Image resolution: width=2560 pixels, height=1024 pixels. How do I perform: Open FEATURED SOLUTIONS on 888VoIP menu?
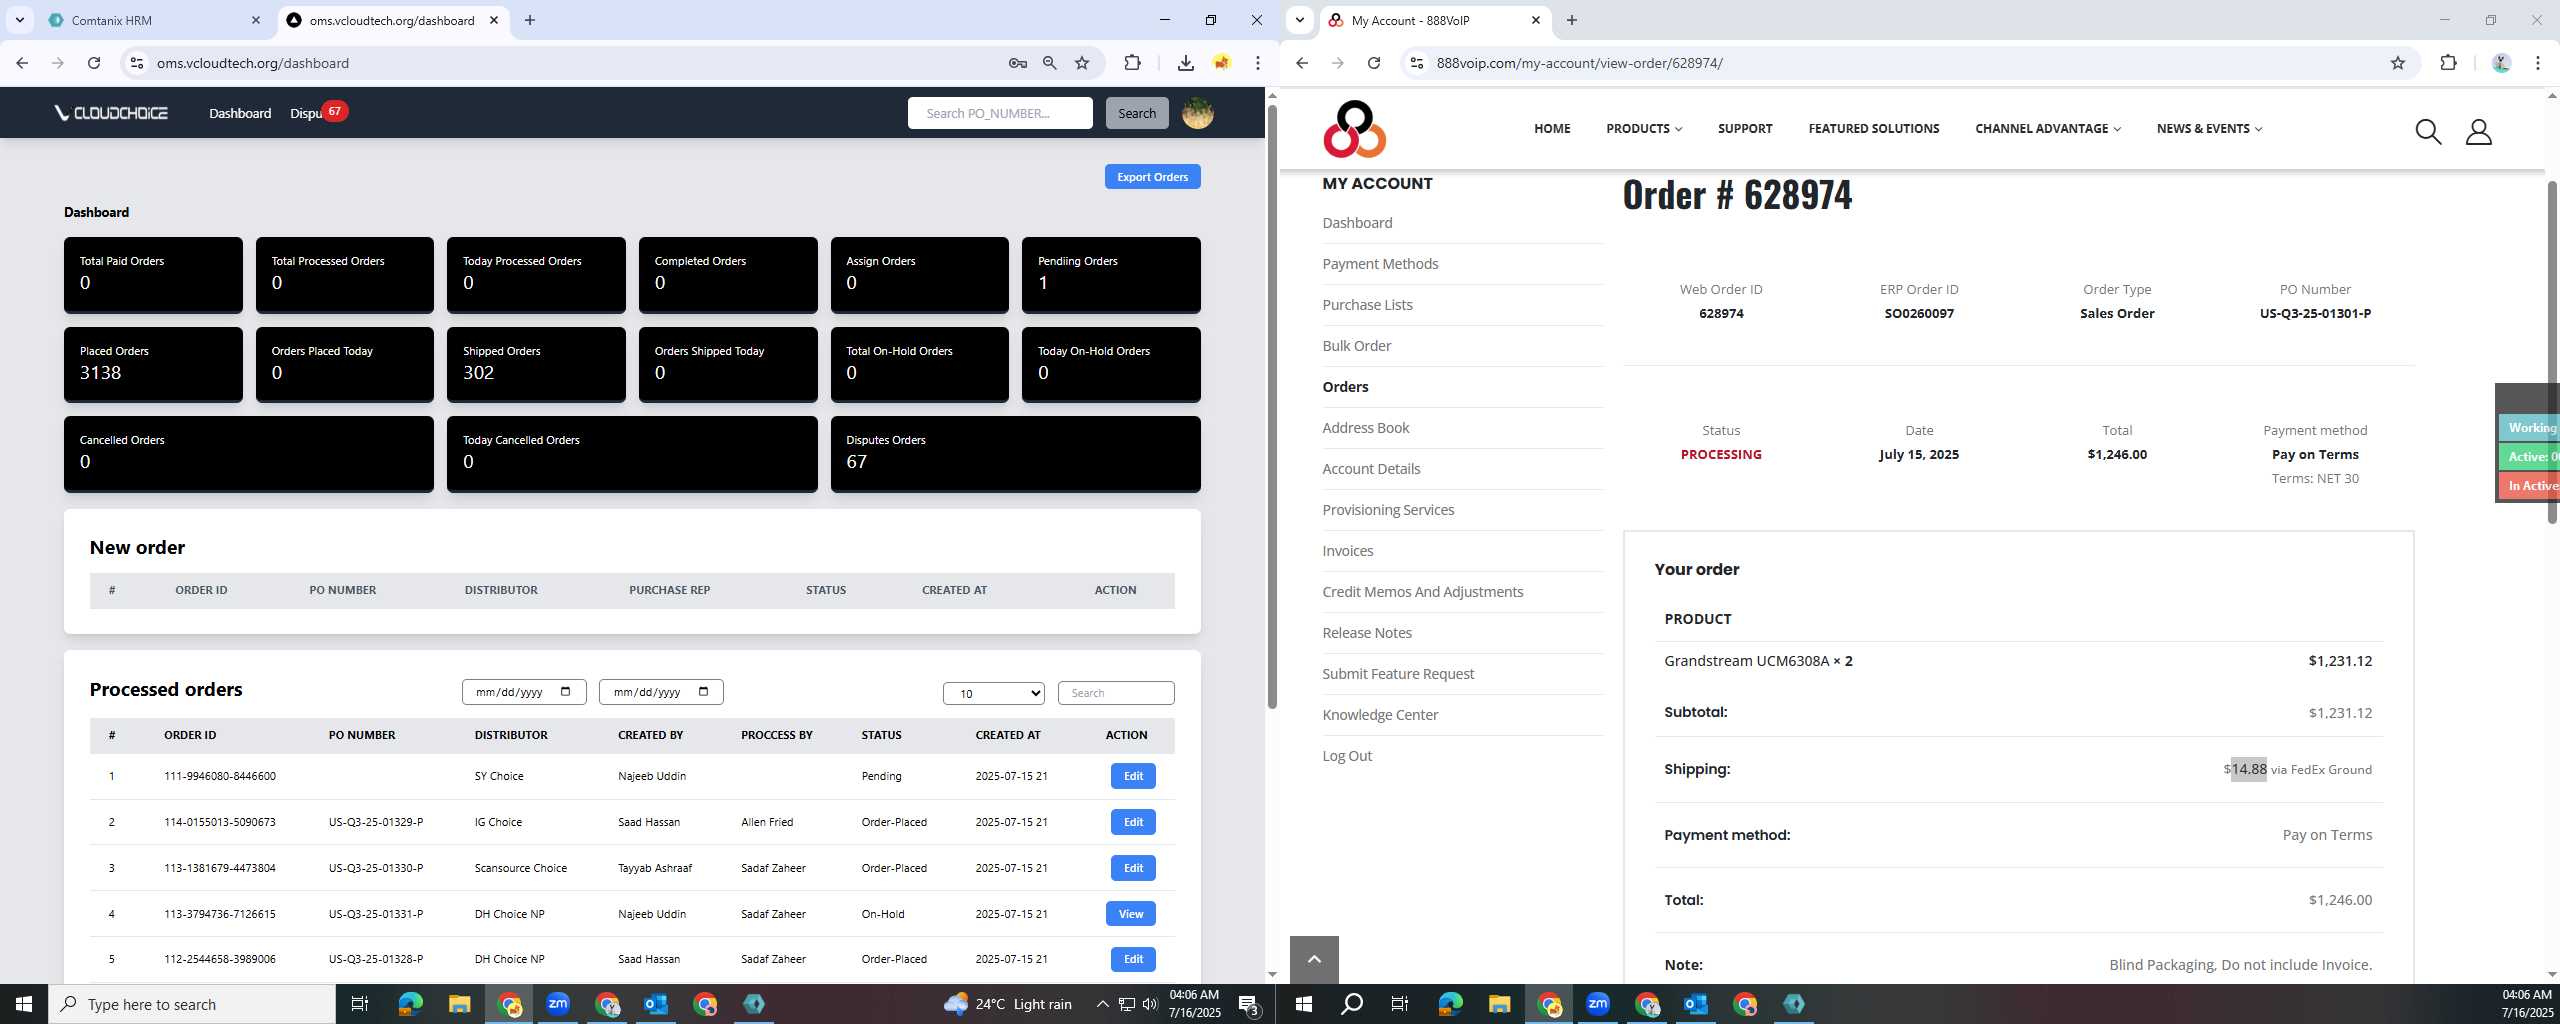point(1873,129)
